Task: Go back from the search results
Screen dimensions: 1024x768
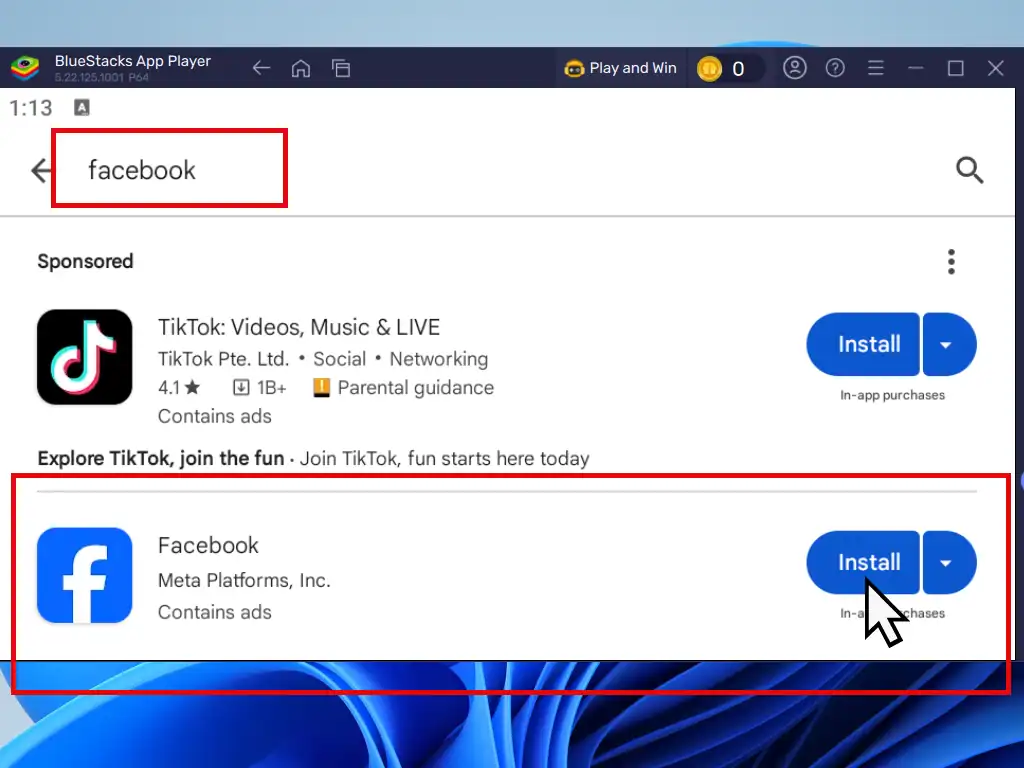Action: point(42,171)
